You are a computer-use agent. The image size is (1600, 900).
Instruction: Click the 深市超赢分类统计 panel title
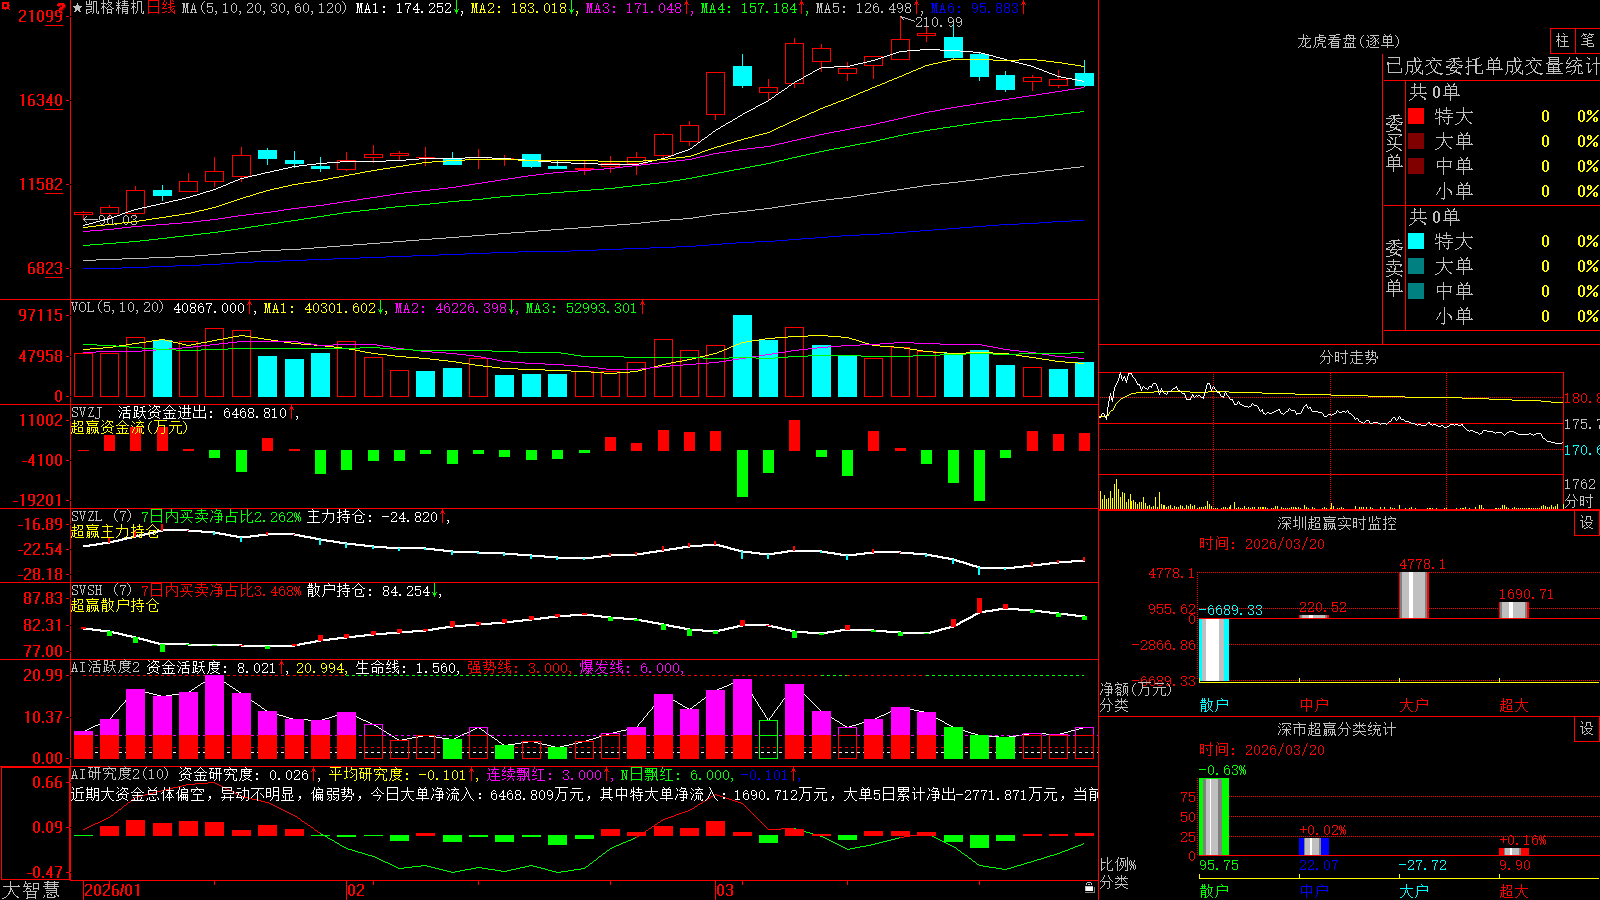[x=1337, y=729]
